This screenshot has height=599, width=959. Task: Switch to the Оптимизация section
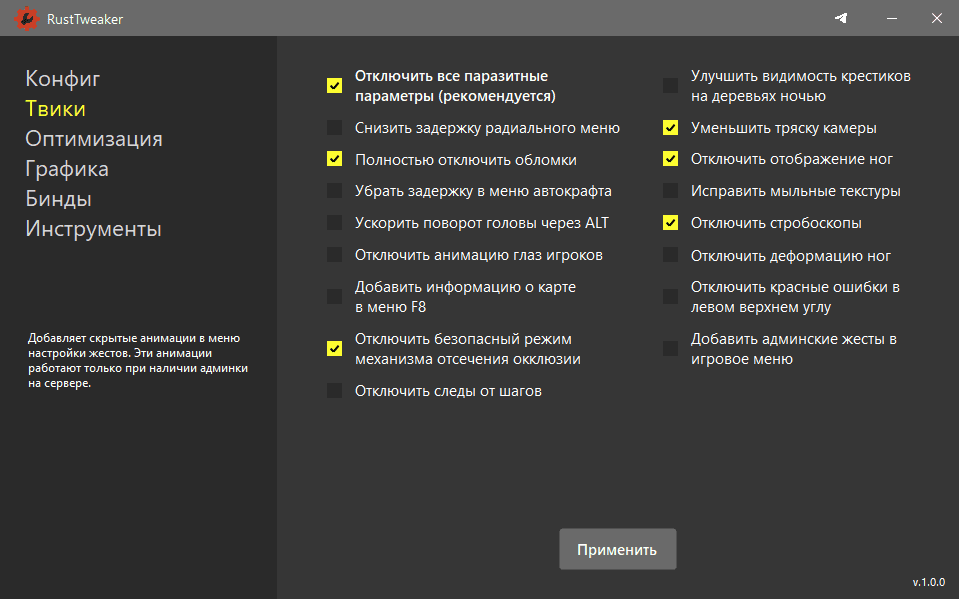point(94,139)
